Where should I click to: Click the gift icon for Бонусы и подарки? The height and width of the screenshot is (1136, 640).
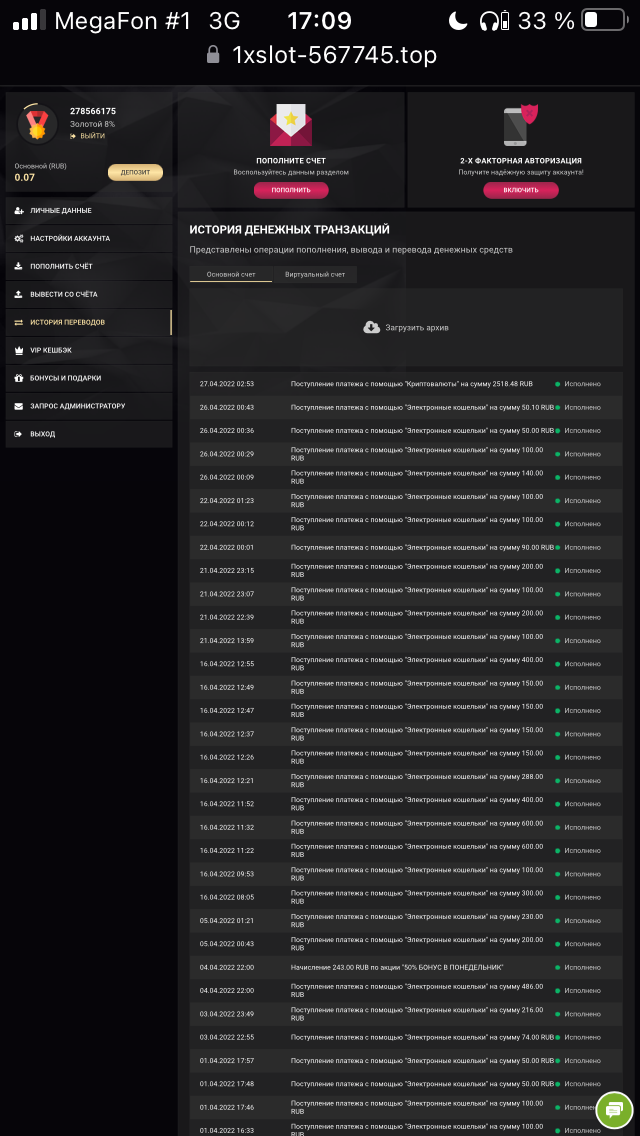(19, 378)
